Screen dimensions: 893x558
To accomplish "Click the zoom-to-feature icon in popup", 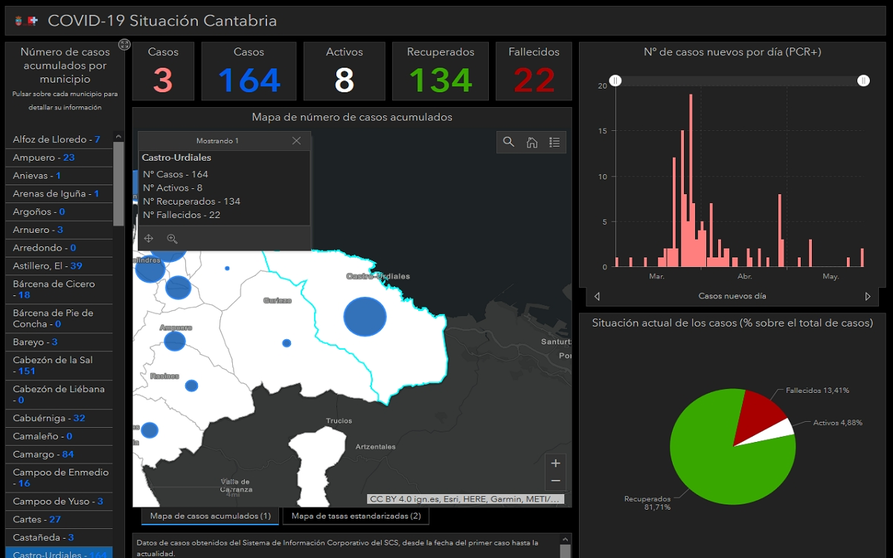I will (172, 239).
